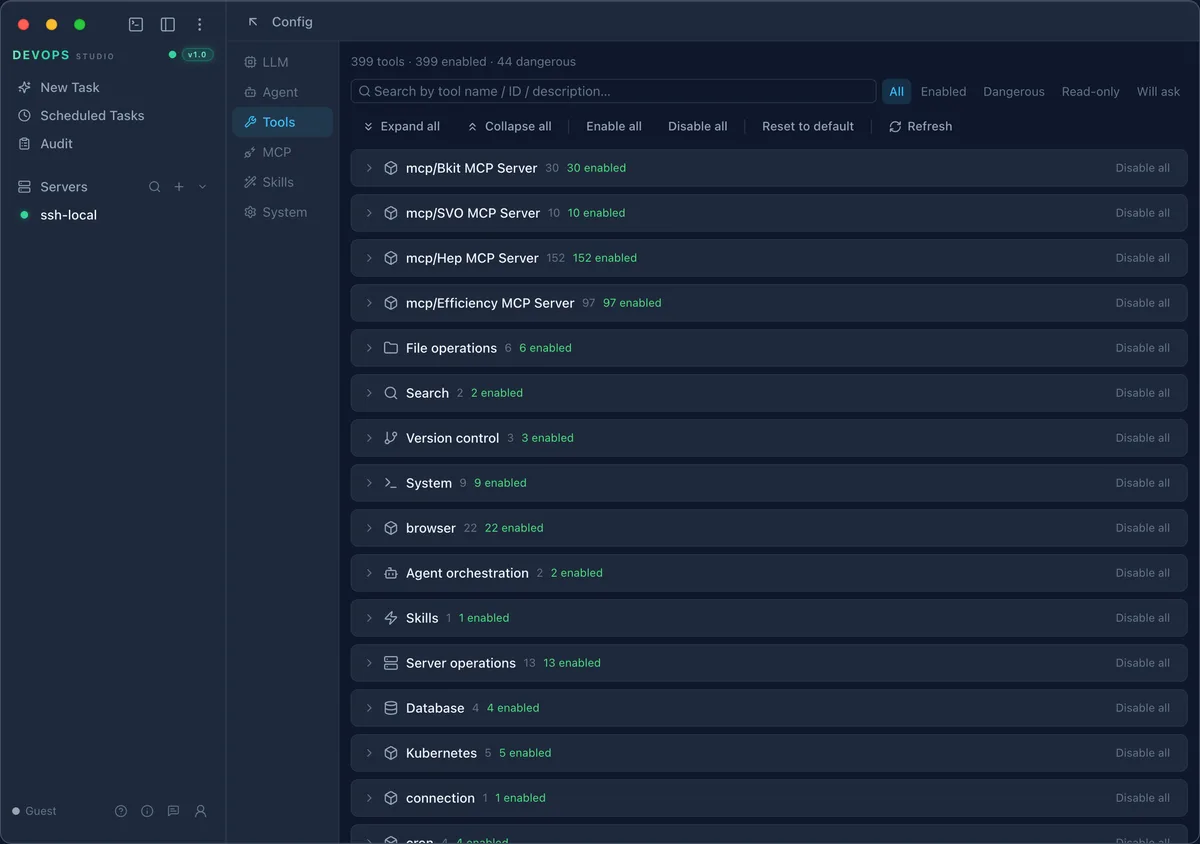Open the help question mark icon
This screenshot has height=844, width=1200.
121,811
